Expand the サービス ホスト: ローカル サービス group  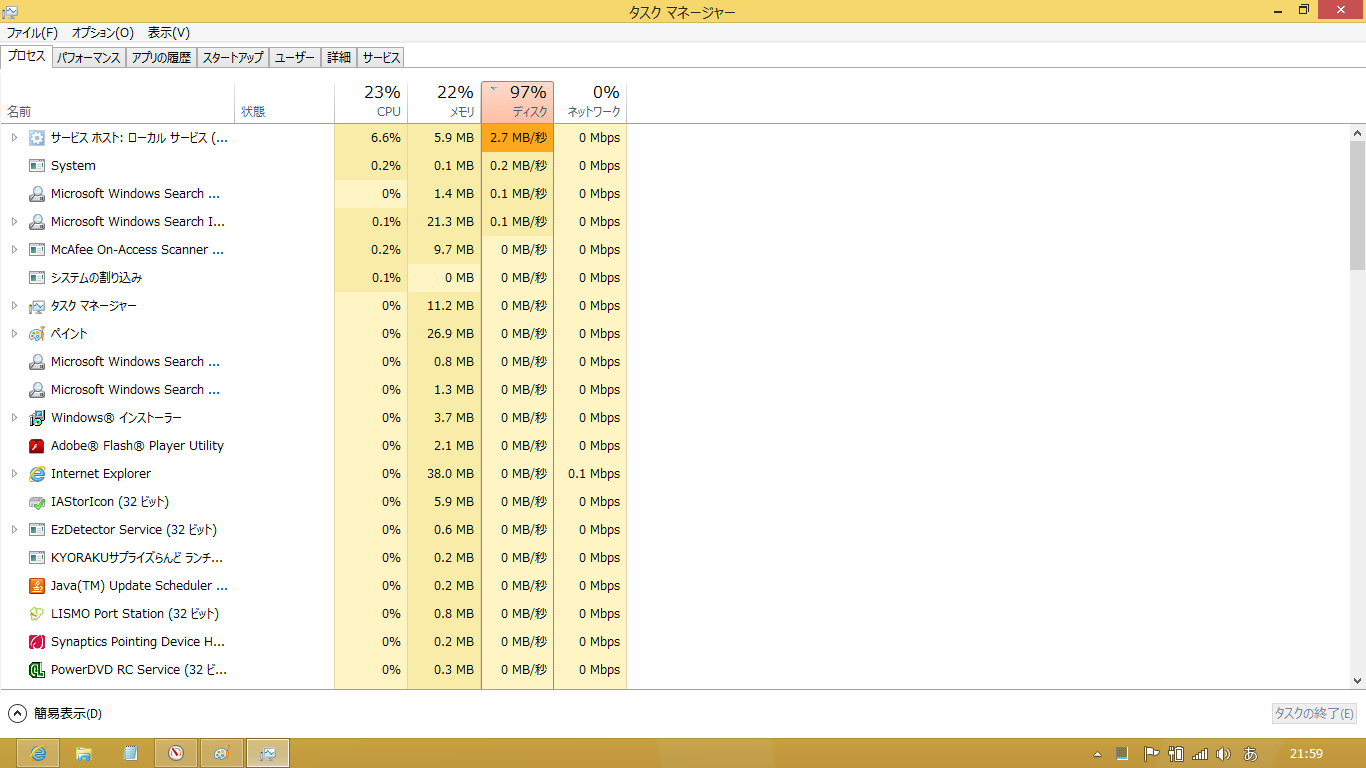(14, 138)
